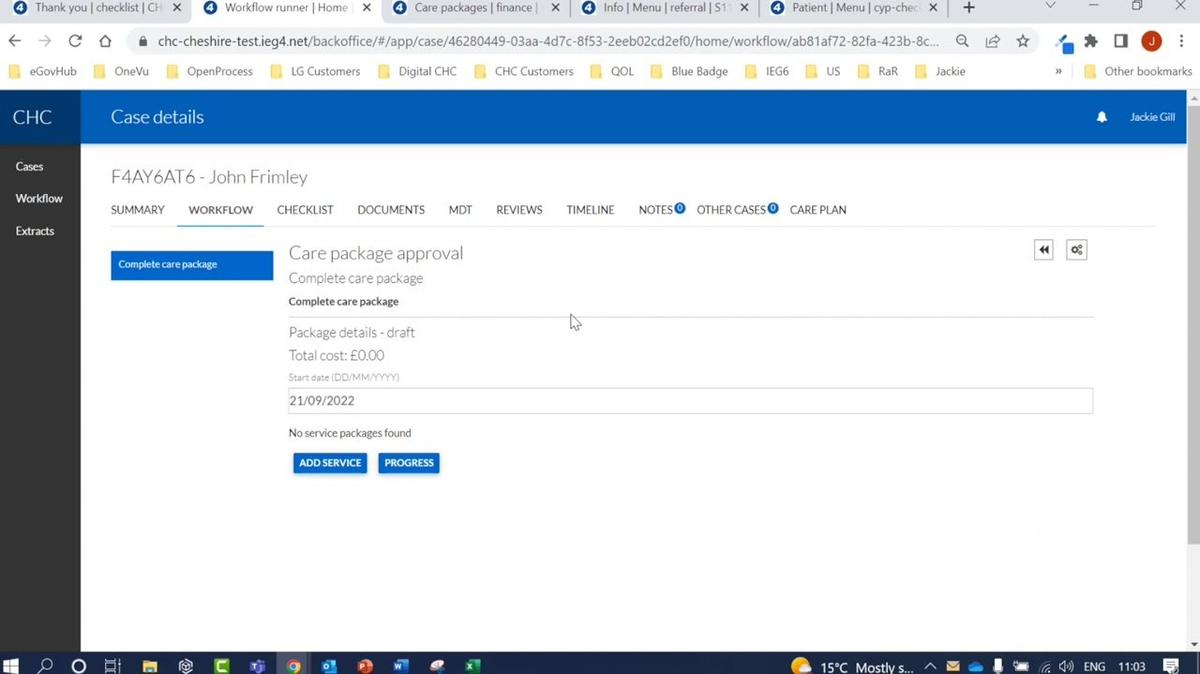Click the ADD SERVICE button
1200x674 pixels.
pos(329,462)
